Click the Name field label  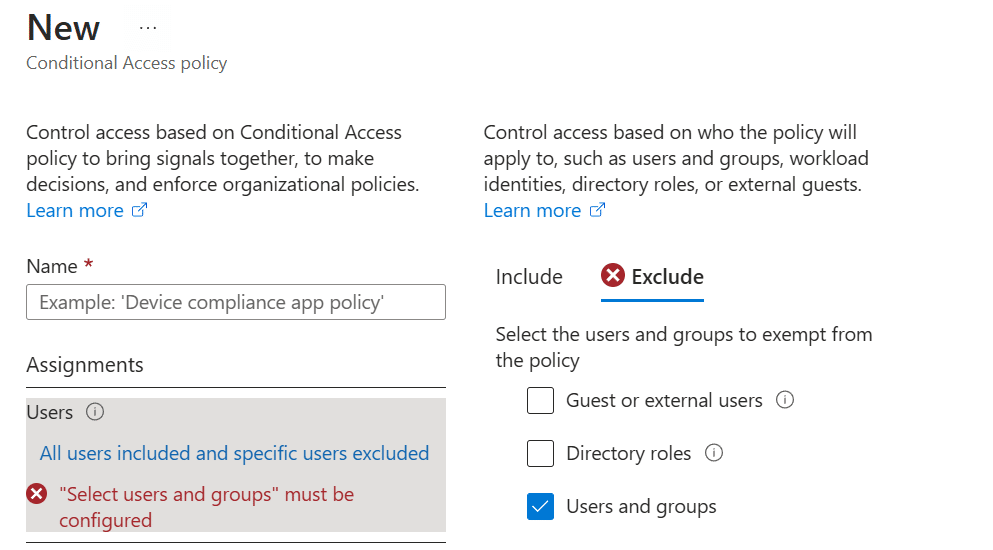(x=52, y=267)
